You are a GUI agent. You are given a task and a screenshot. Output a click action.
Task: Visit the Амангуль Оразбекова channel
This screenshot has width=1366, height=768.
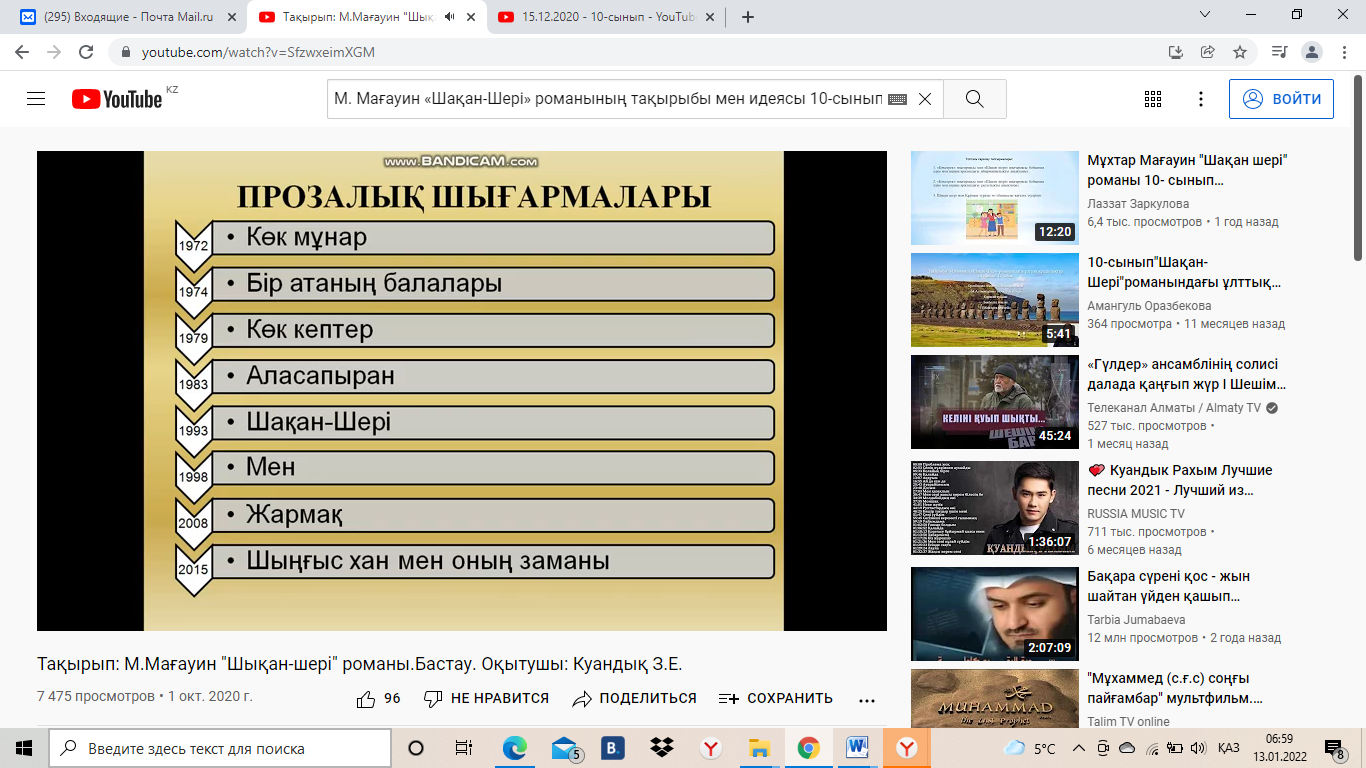click(x=1149, y=306)
